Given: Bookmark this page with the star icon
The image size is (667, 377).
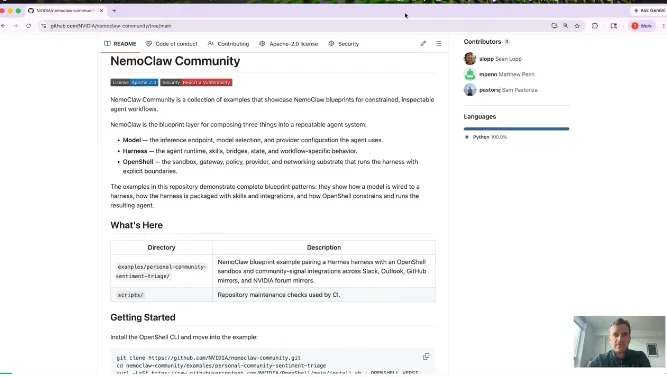Looking at the screenshot, I should tap(577, 26).
